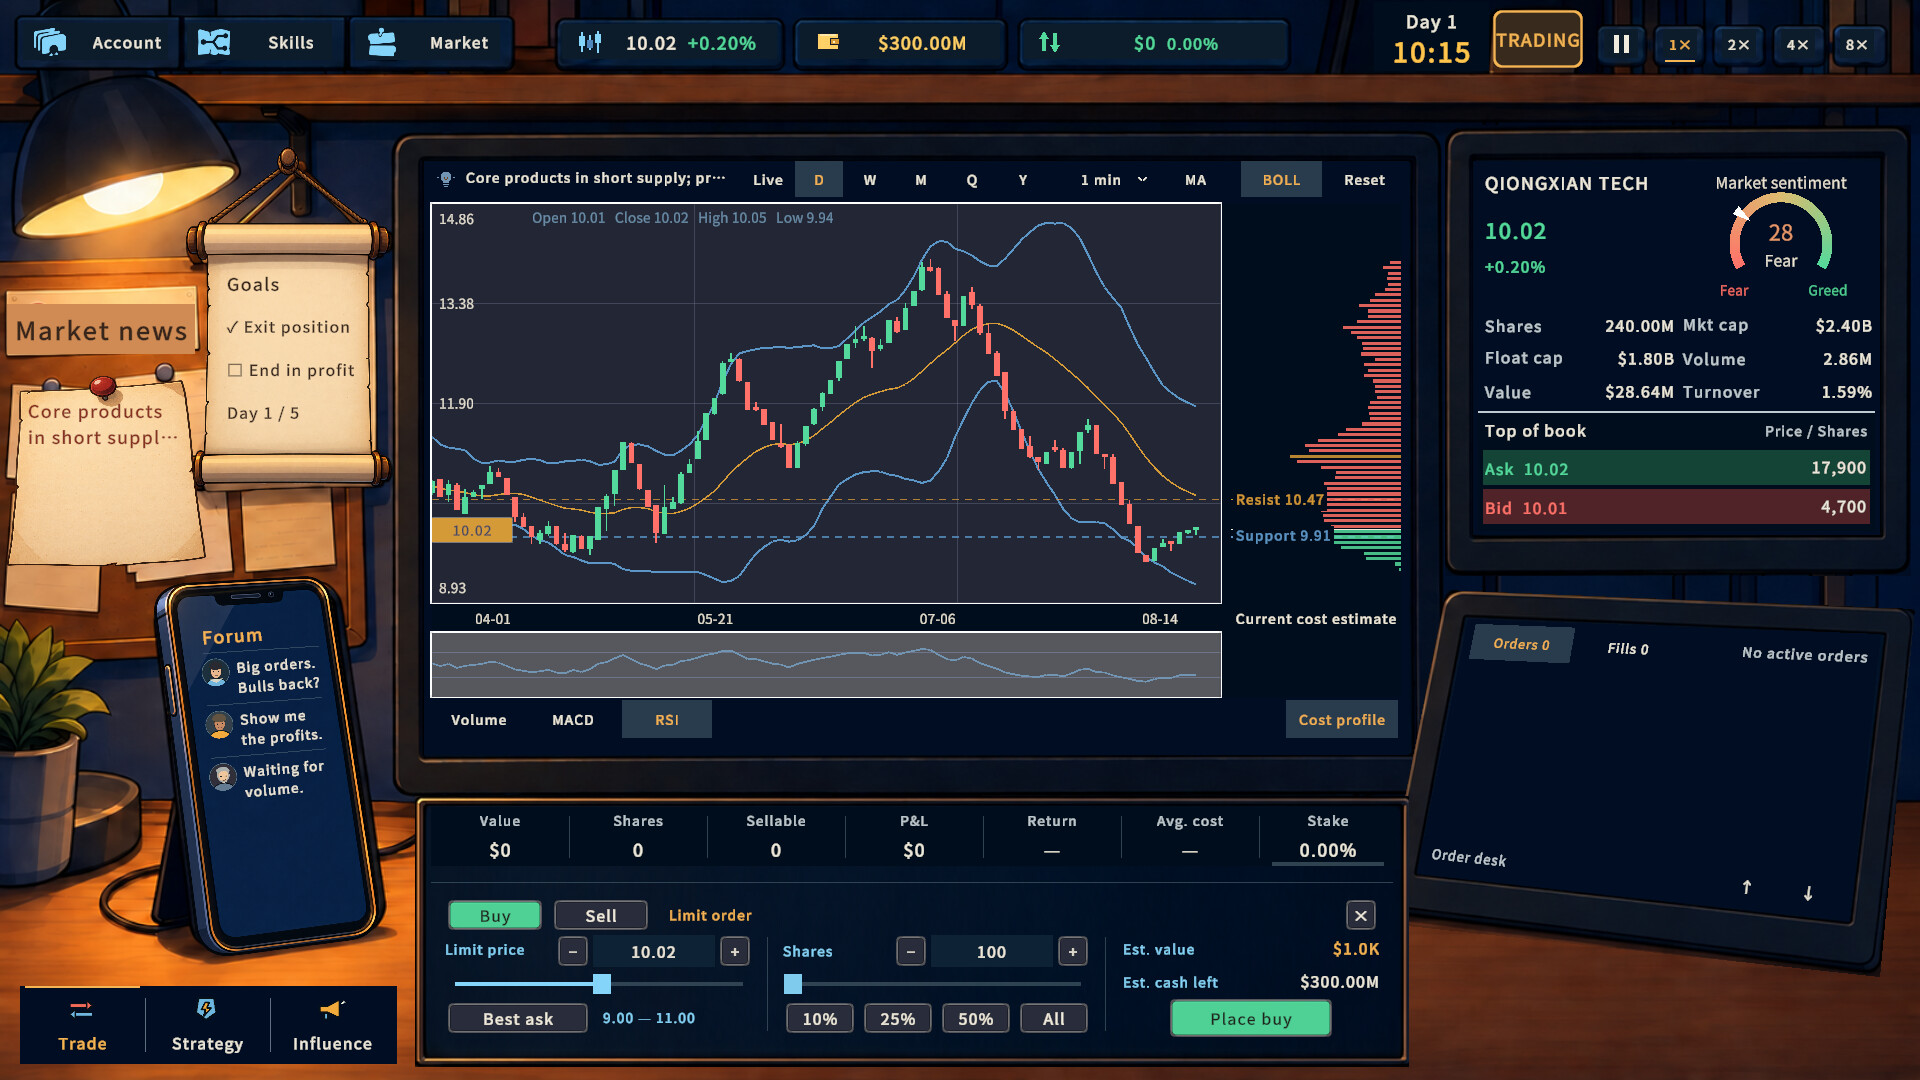The width and height of the screenshot is (1920, 1080).
Task: Click the shares 100 input field
Action: [992, 951]
